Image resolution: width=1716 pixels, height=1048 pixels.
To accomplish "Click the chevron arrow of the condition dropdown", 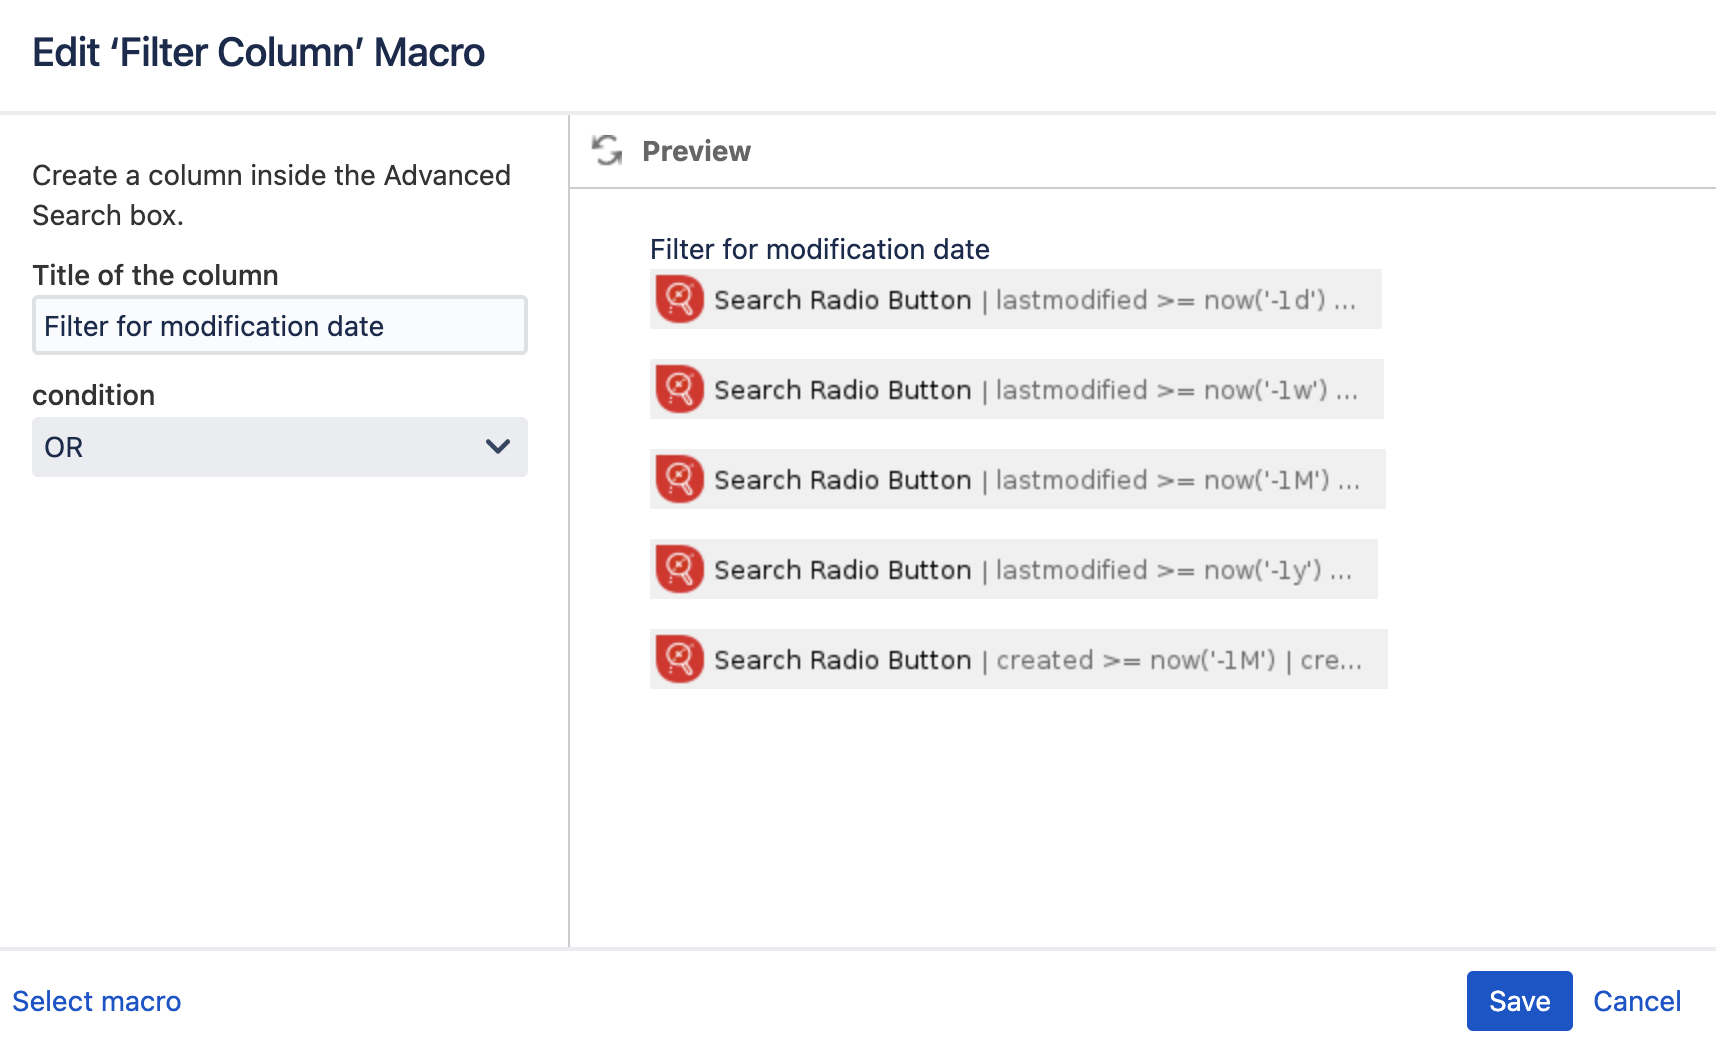I will [498, 447].
